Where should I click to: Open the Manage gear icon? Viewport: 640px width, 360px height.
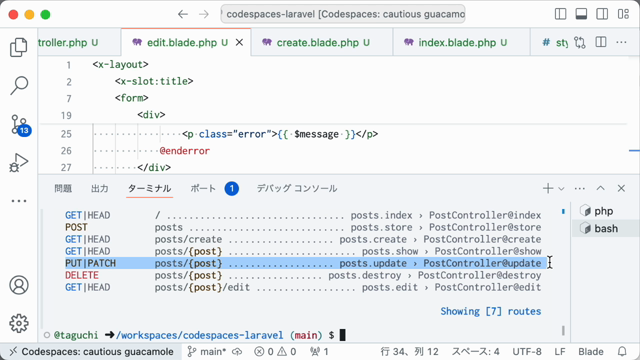coord(19,323)
